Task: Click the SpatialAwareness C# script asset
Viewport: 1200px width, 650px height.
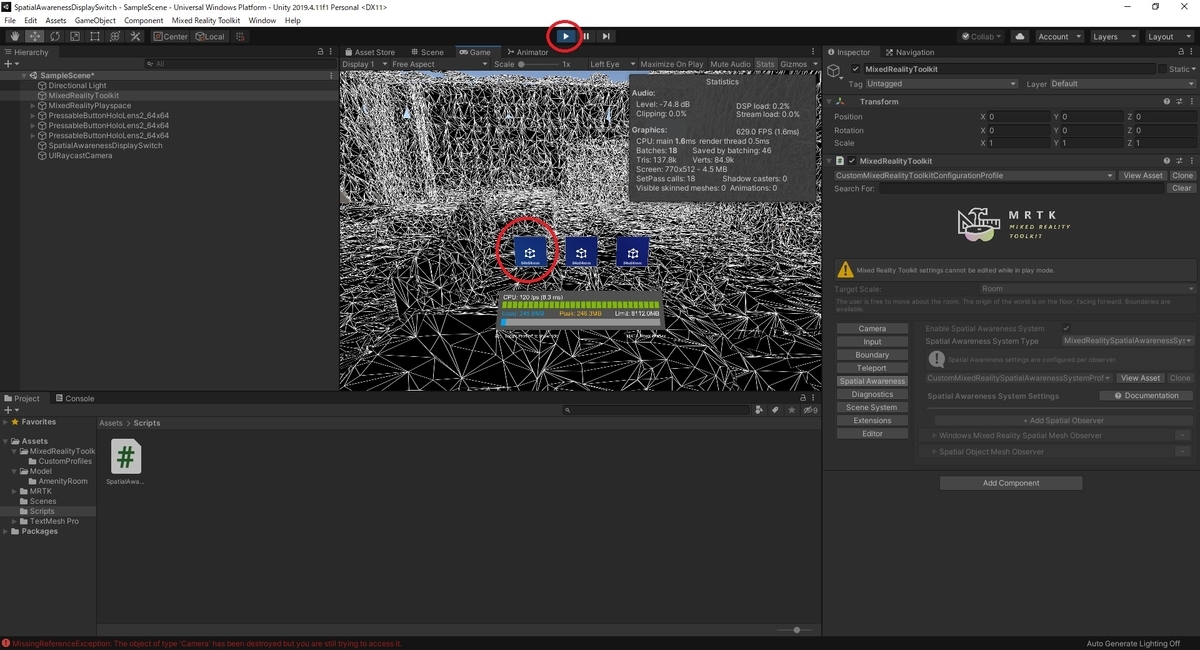Action: 125,461
